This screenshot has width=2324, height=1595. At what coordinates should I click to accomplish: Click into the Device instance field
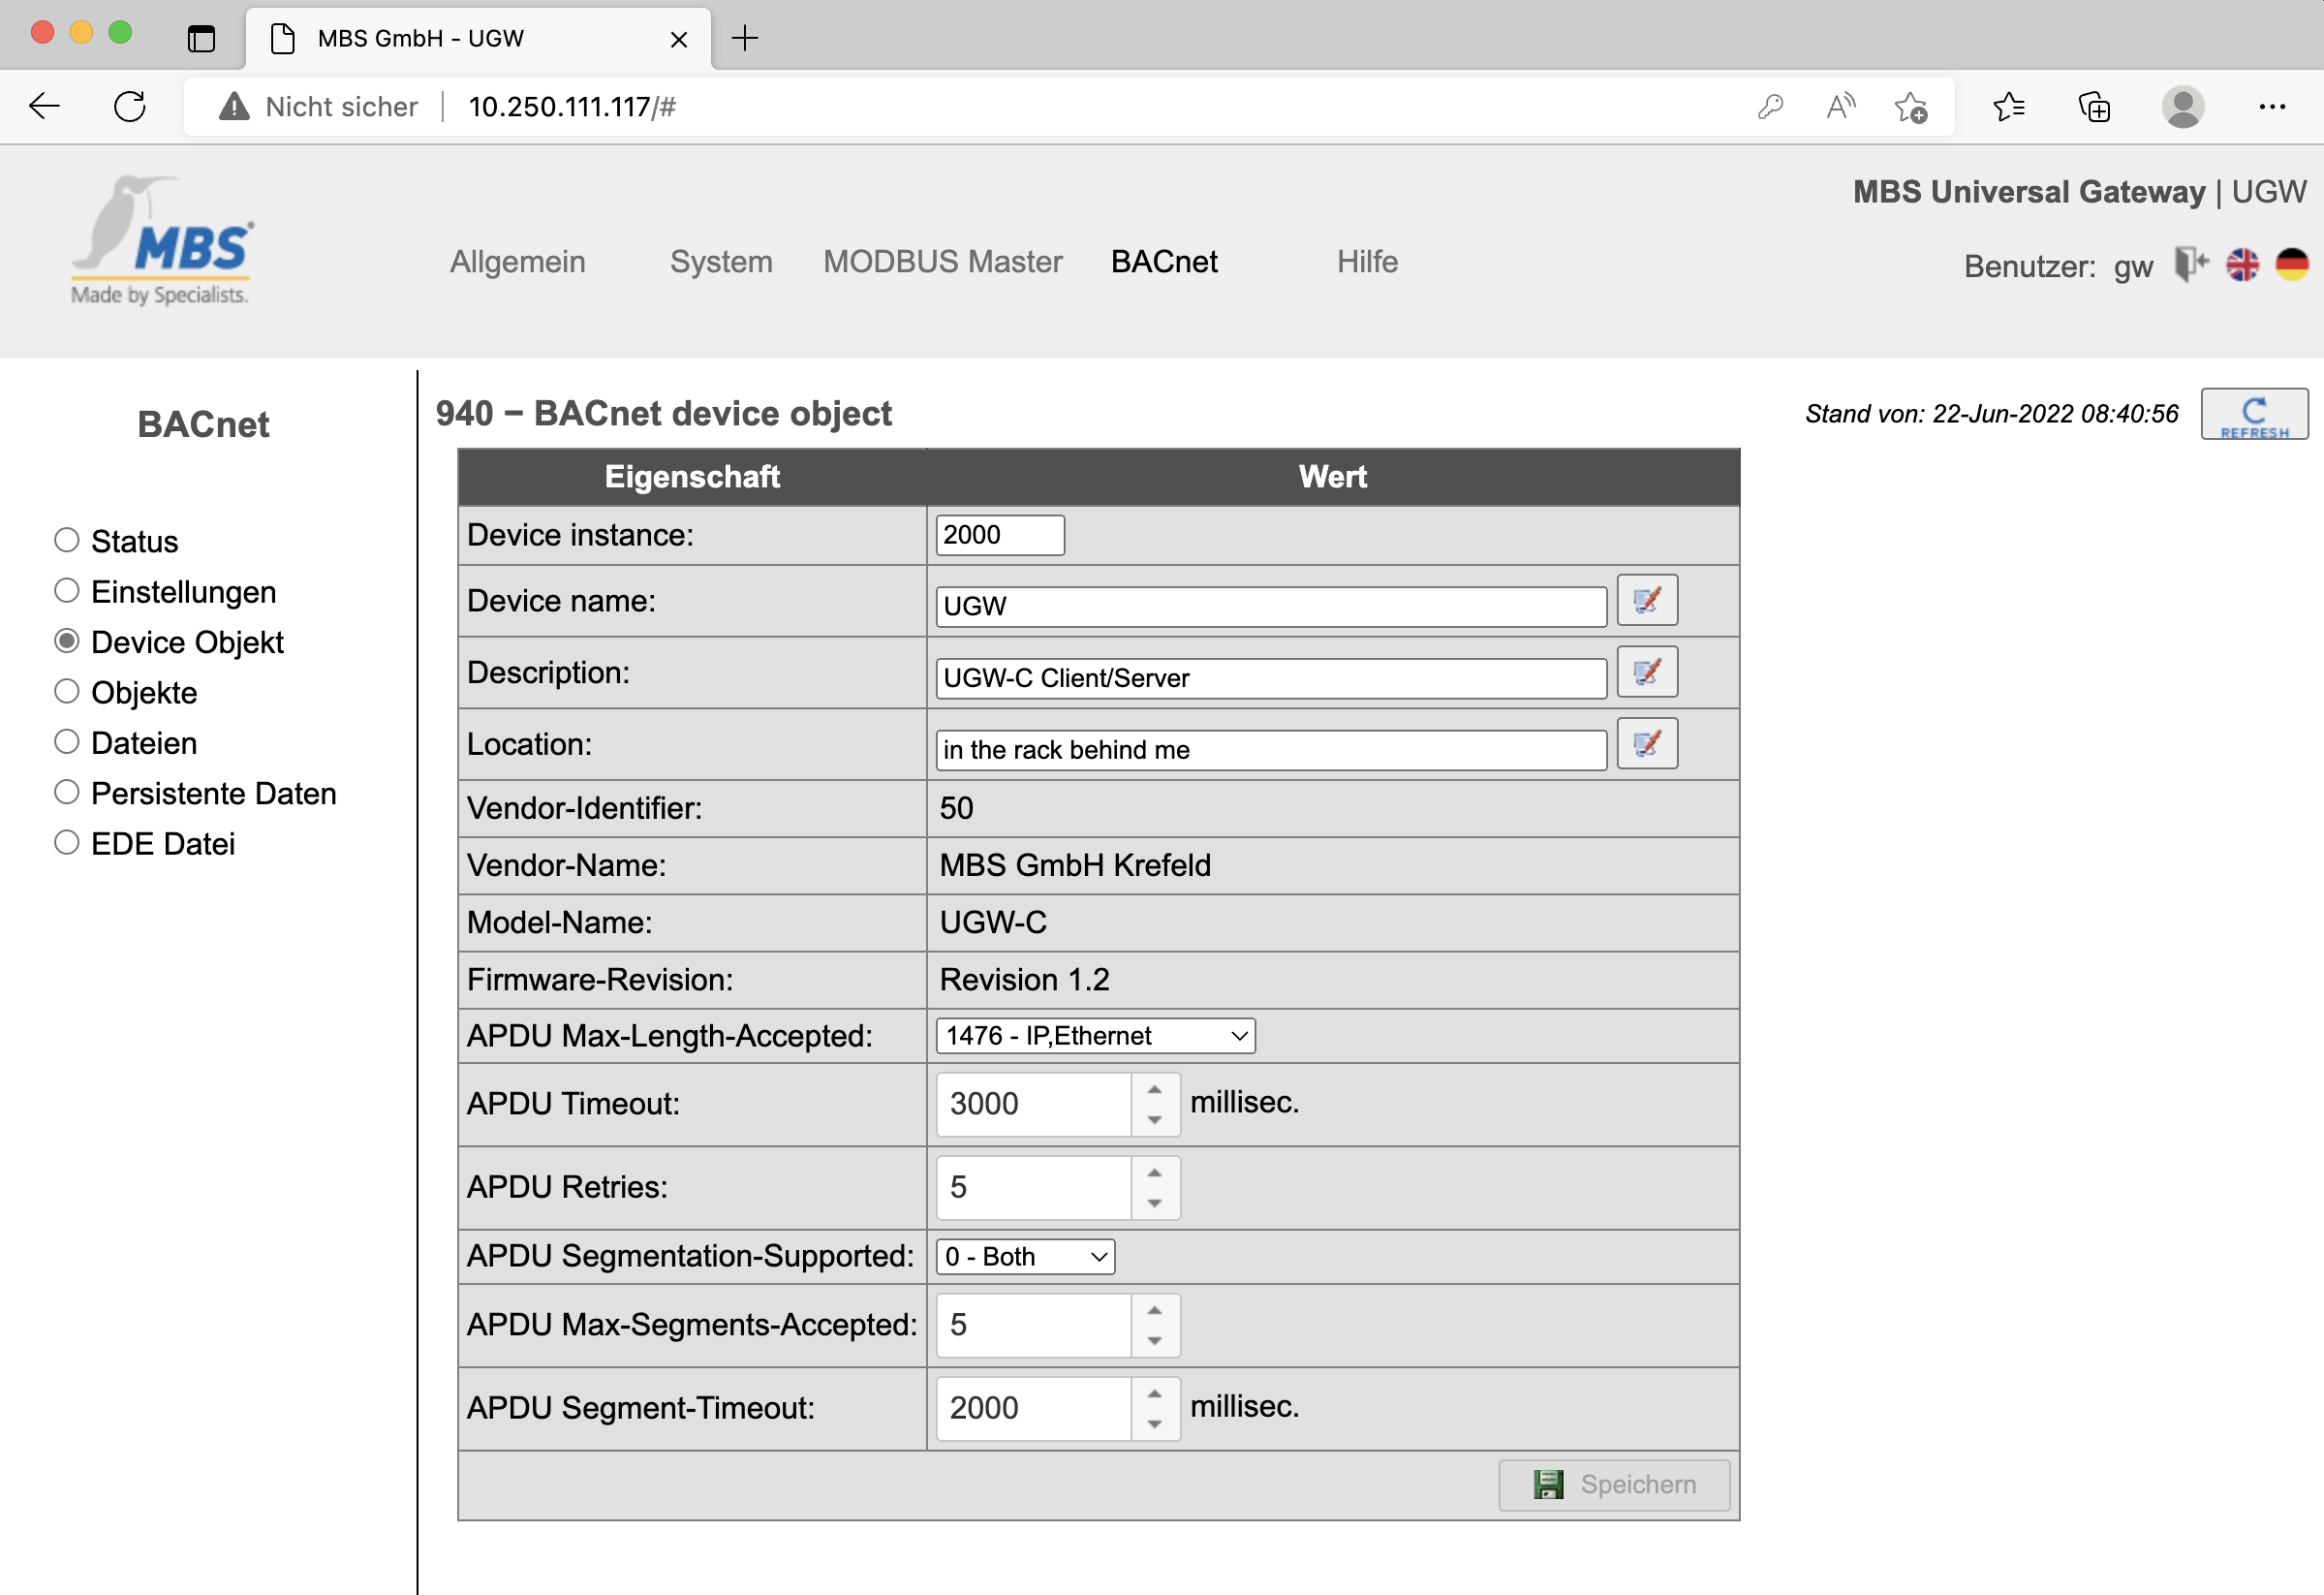point(999,535)
